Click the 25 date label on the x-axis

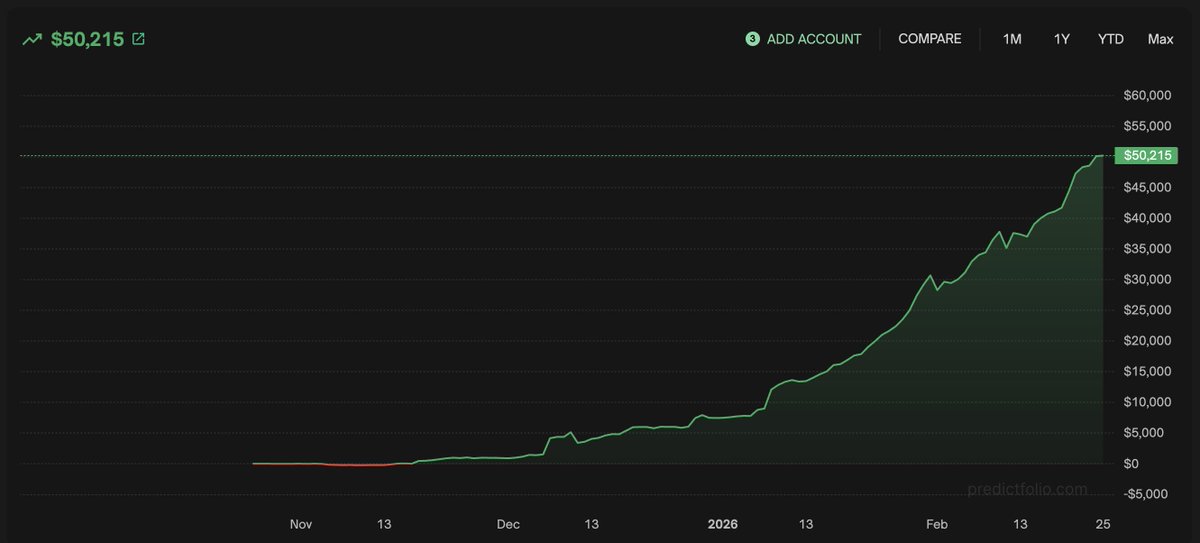point(1103,524)
